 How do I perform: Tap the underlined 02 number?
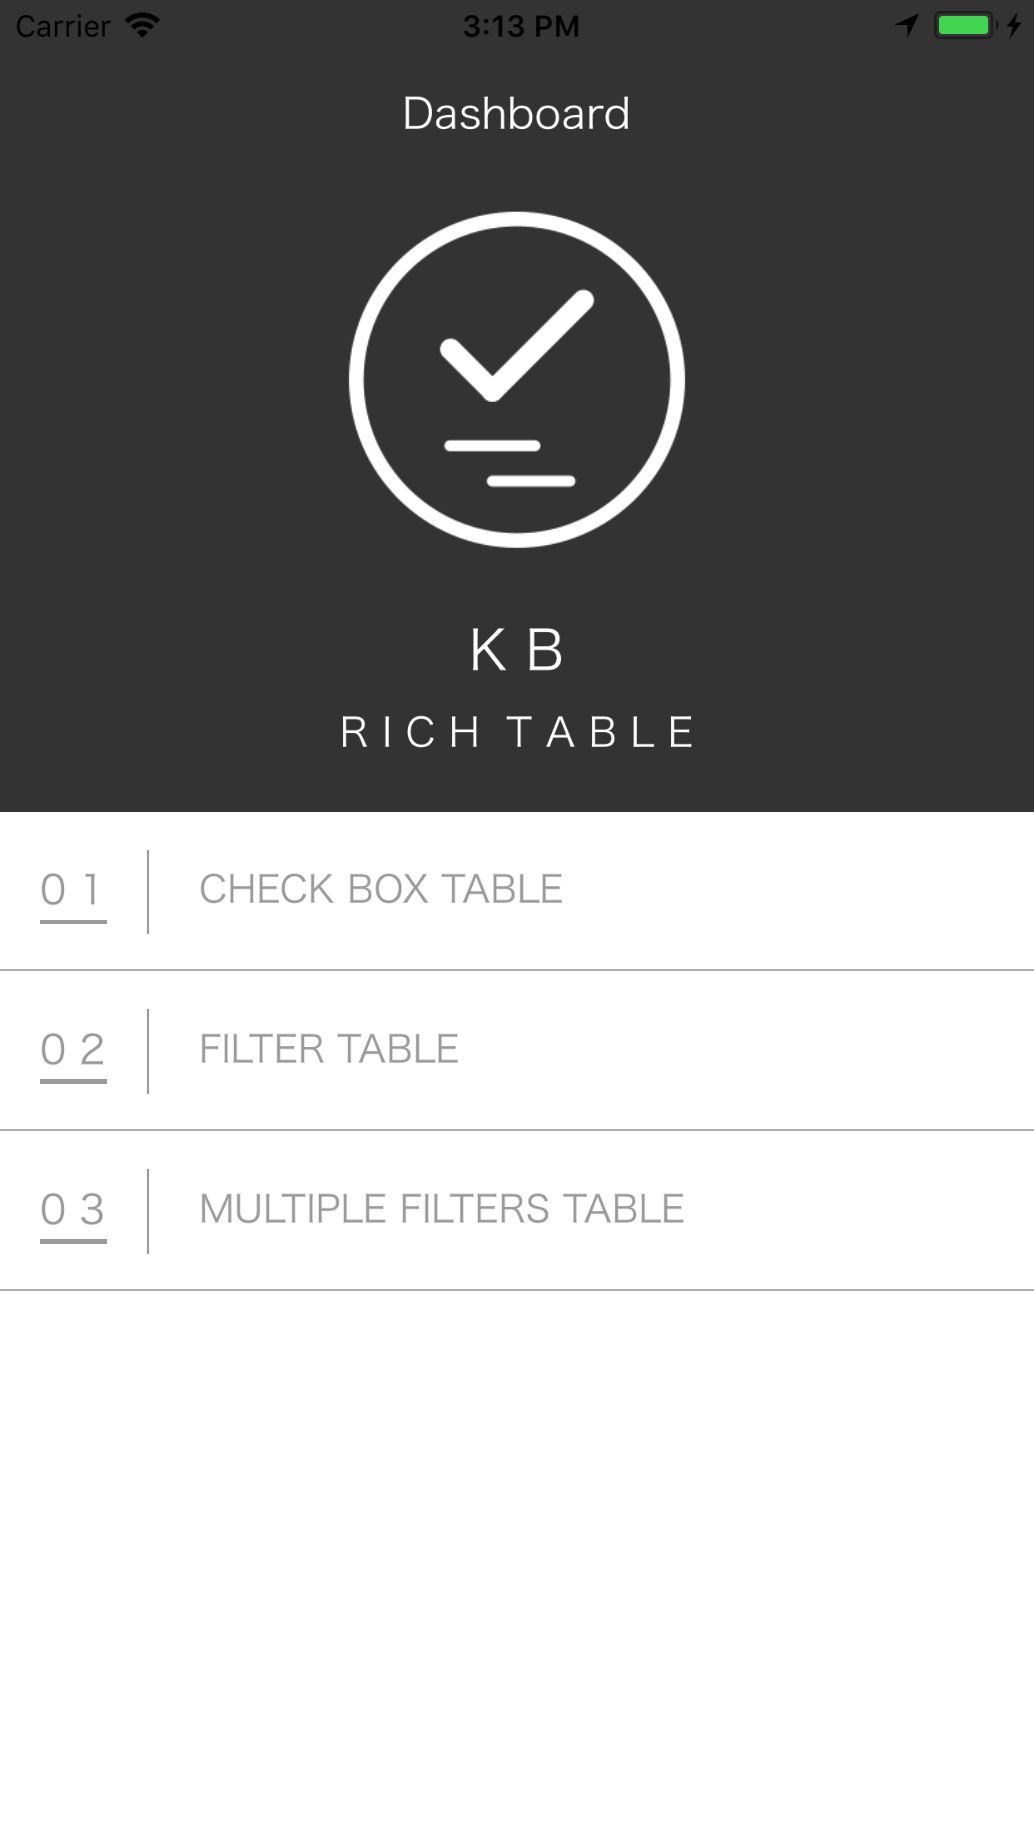[73, 1050]
